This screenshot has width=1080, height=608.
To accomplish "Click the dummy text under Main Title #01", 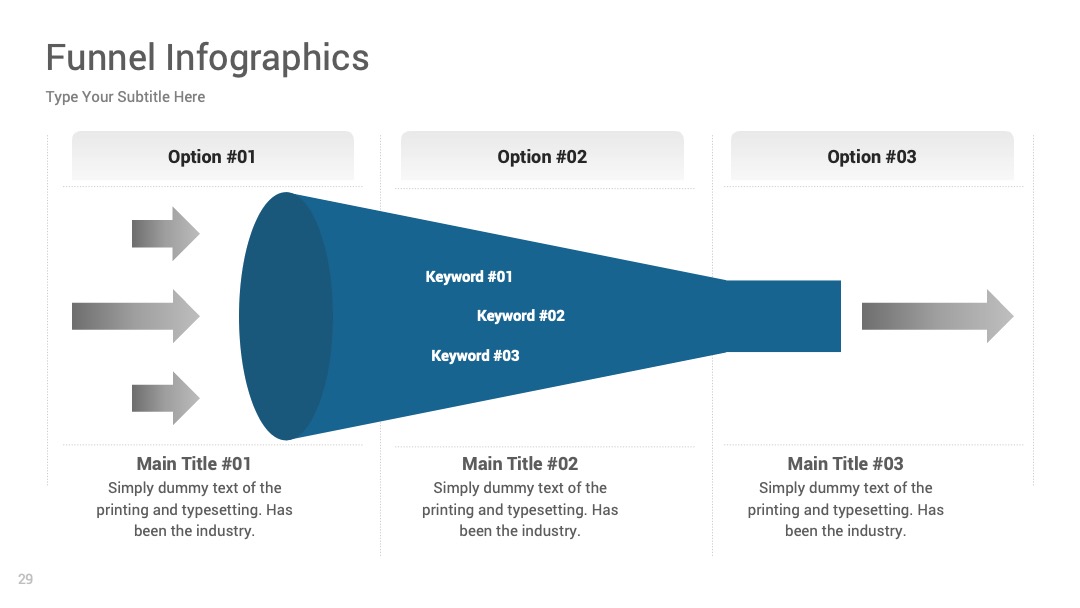I will [x=194, y=510].
